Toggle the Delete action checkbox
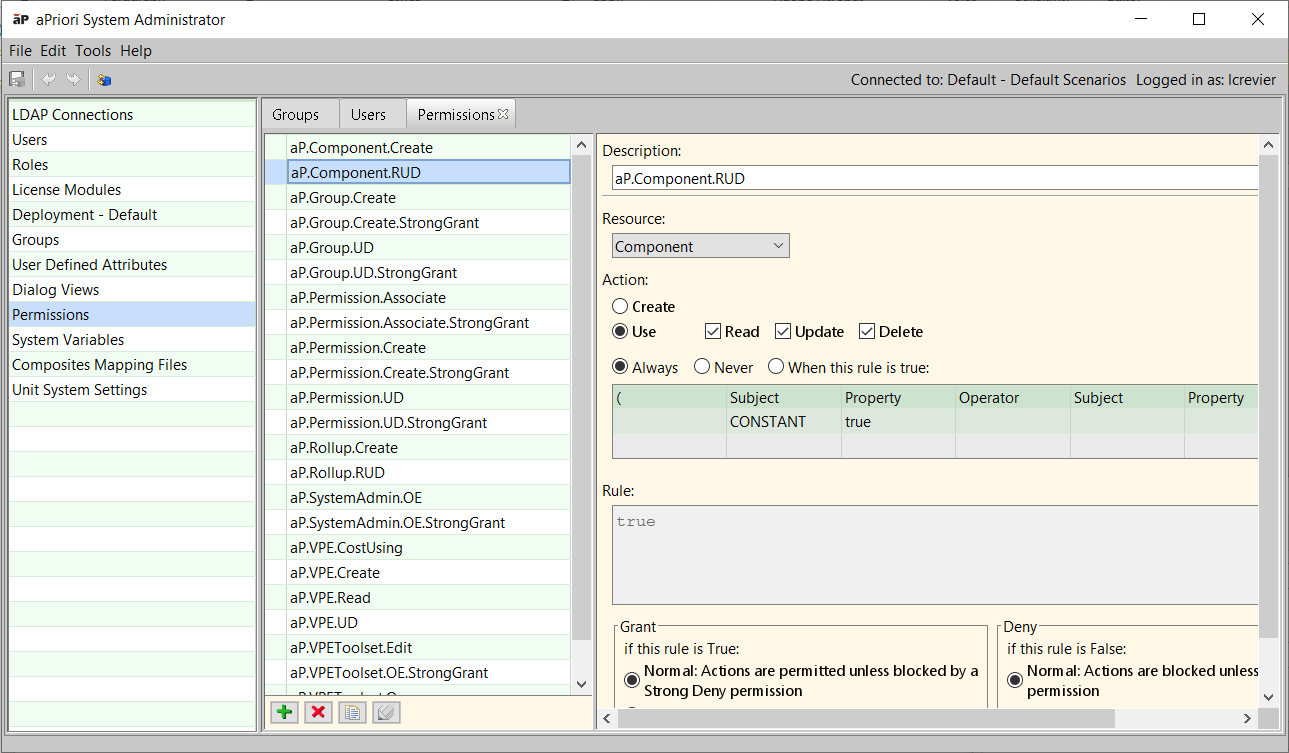1289x753 pixels. click(867, 332)
